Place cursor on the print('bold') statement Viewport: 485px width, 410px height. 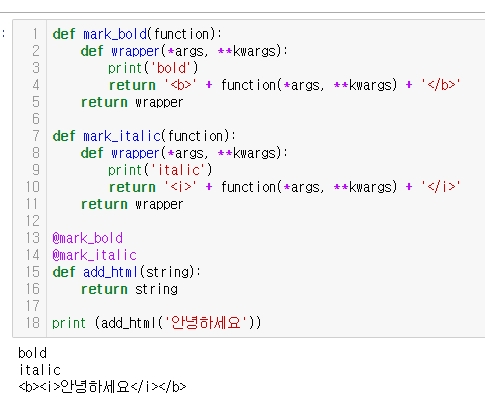pos(153,68)
